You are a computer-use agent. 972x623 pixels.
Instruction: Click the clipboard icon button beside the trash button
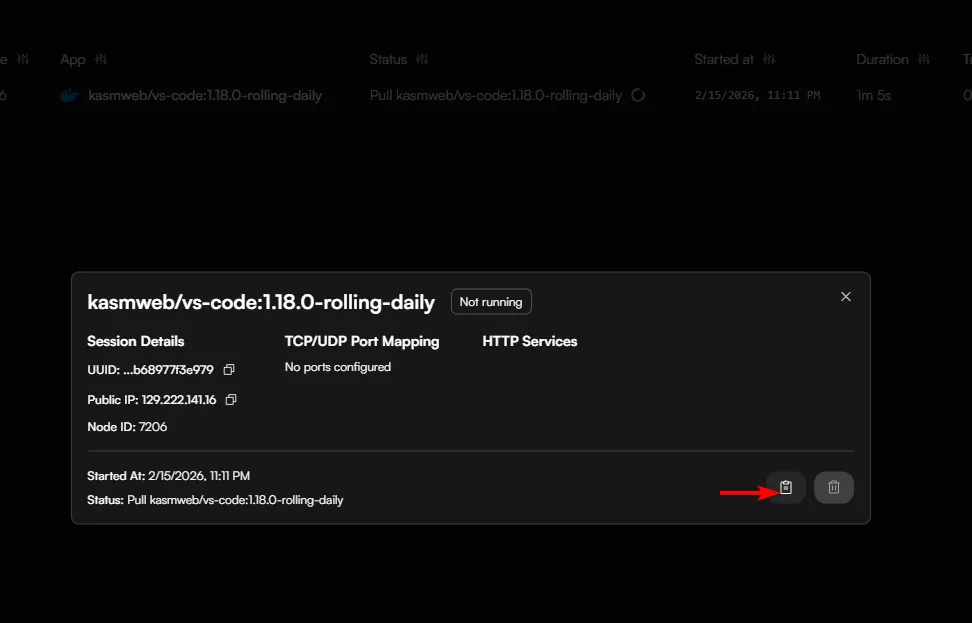point(786,487)
